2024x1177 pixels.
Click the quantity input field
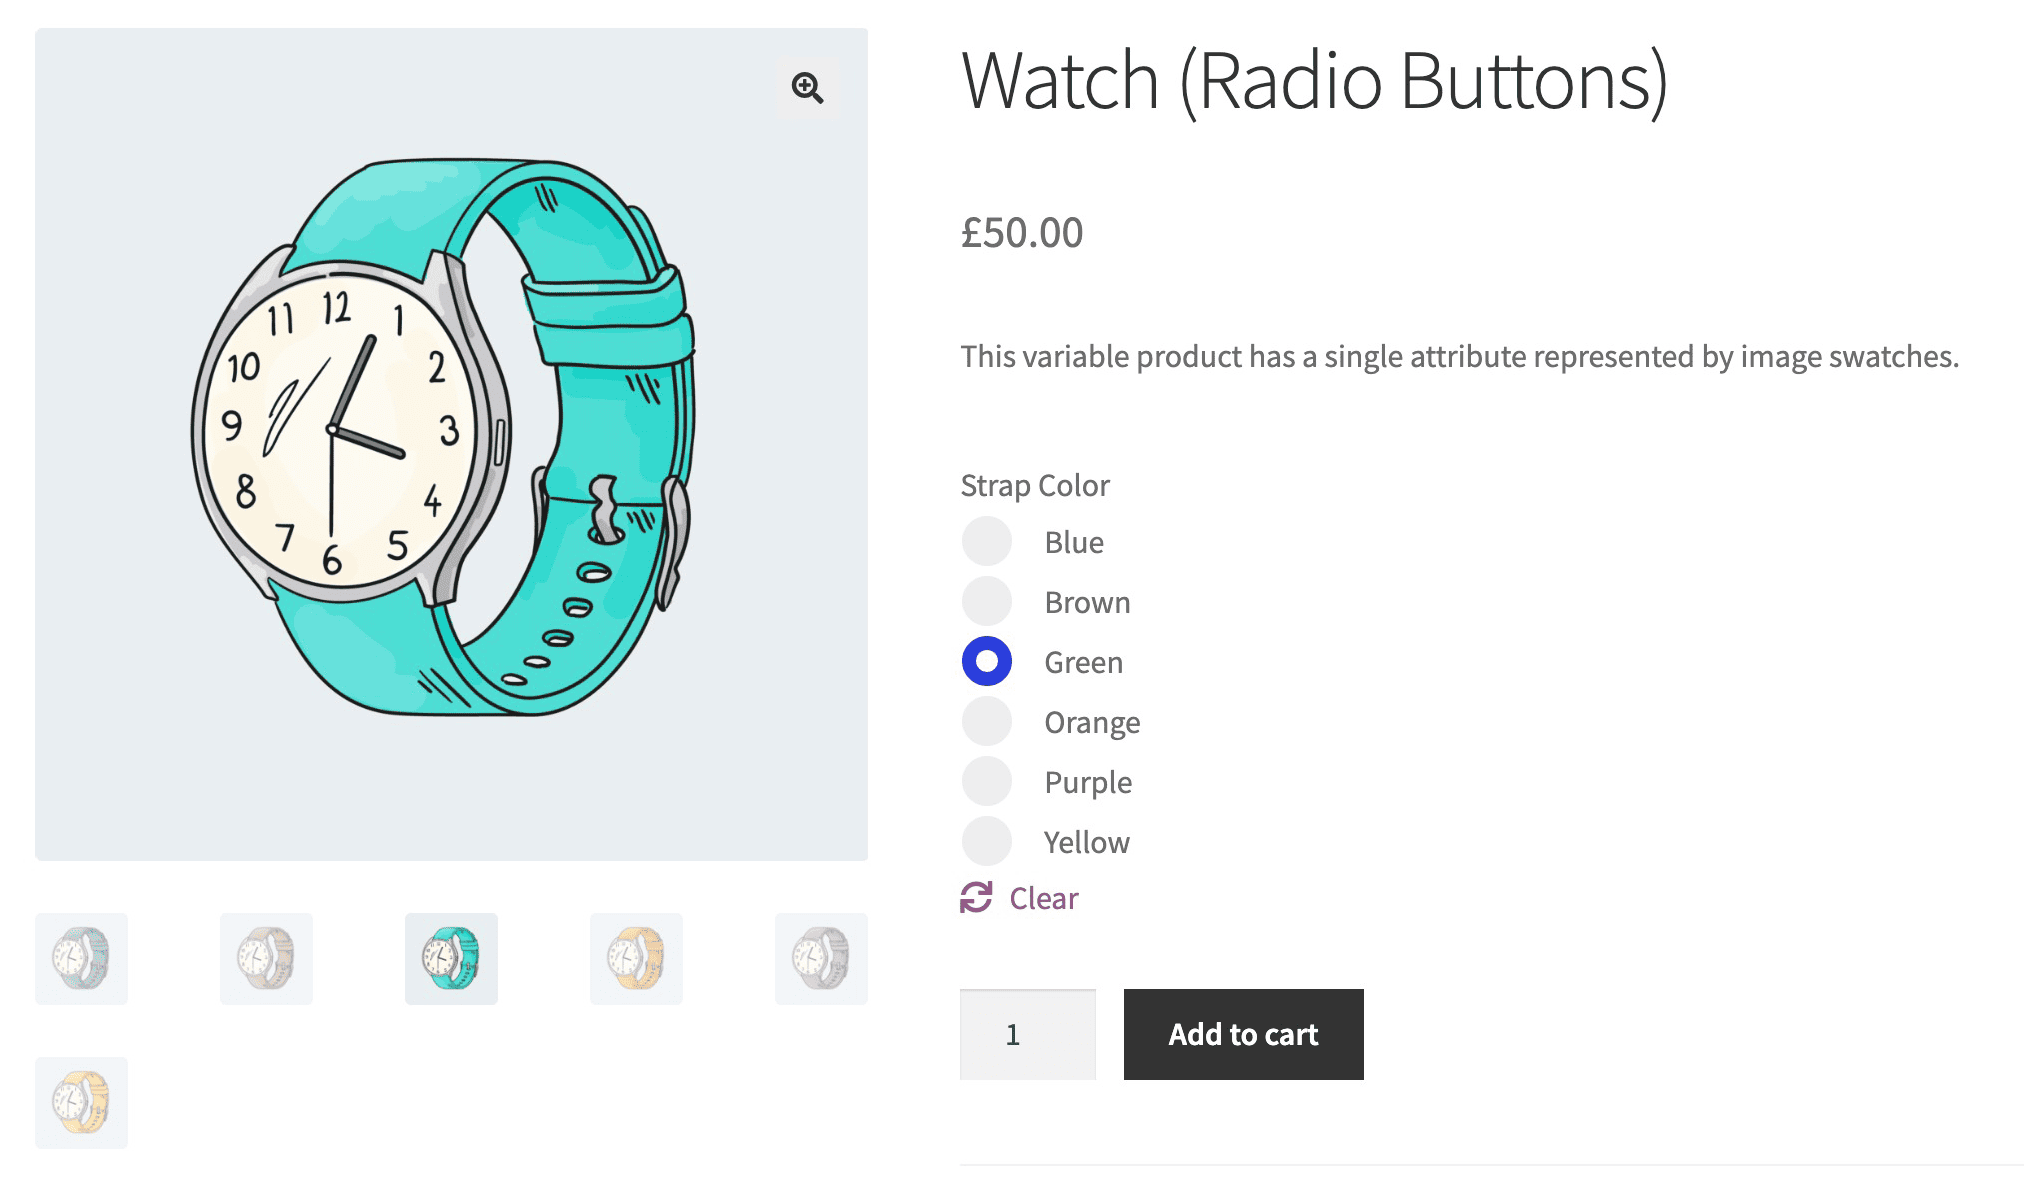[x=1028, y=1035]
